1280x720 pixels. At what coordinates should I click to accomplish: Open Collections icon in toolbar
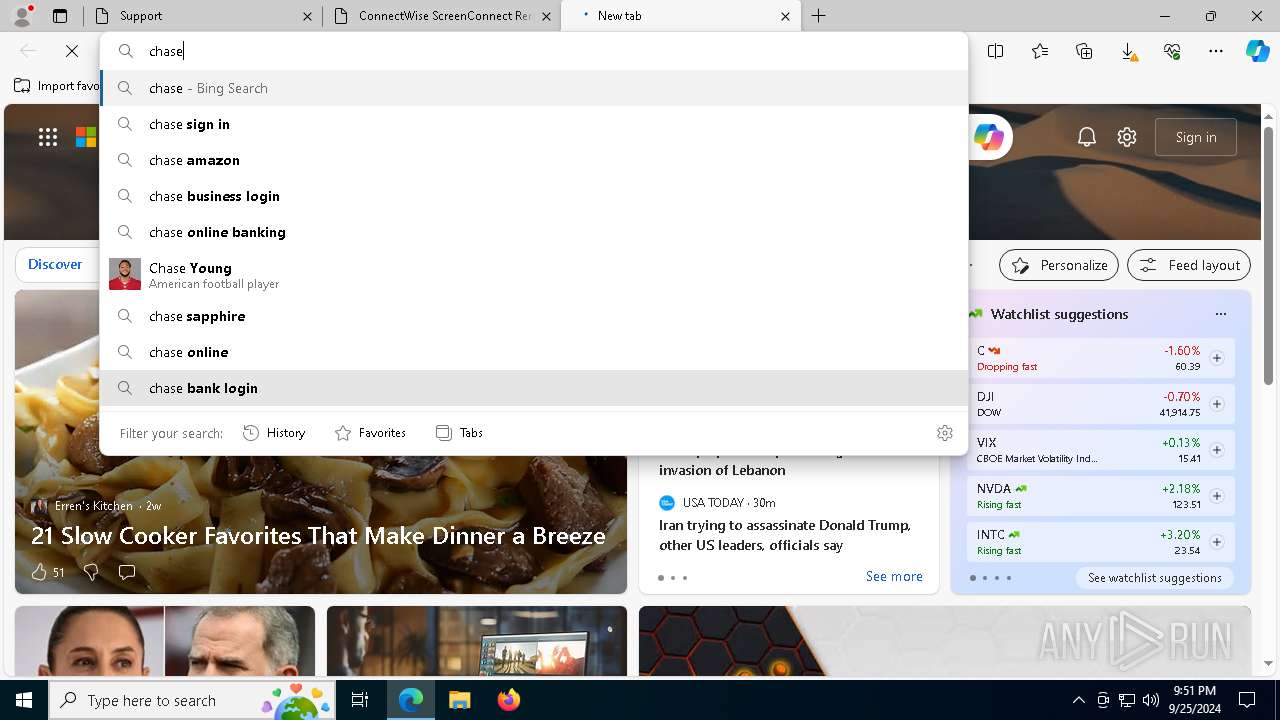pyautogui.click(x=1084, y=51)
